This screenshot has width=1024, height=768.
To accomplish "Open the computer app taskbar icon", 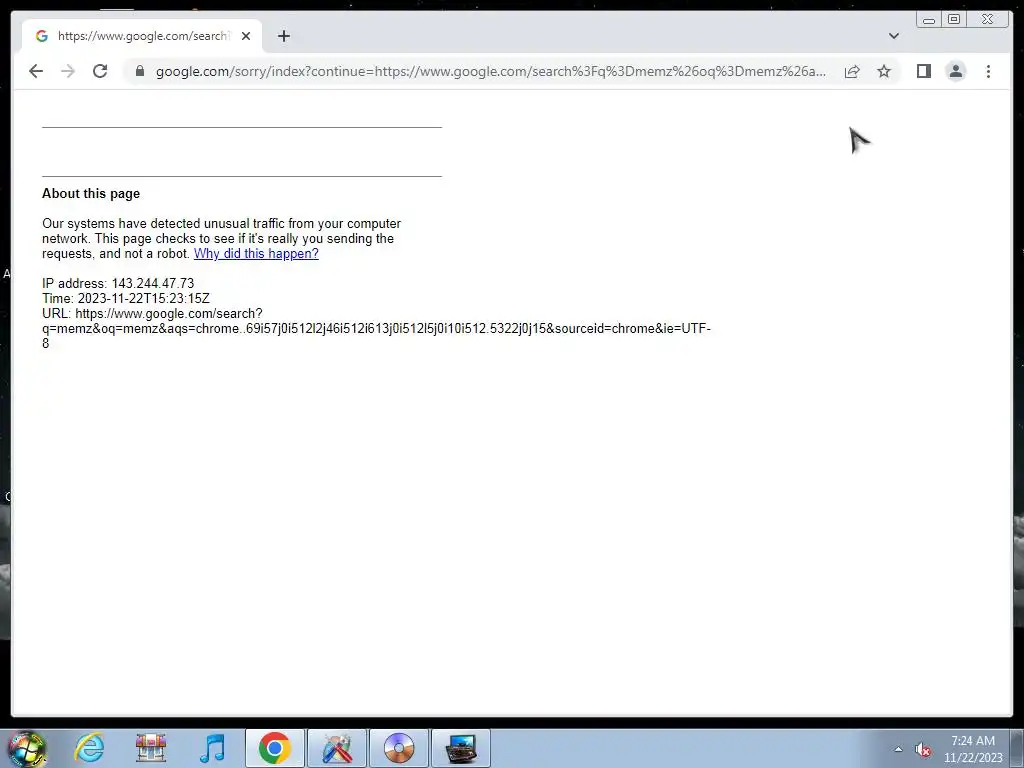I will (461, 748).
